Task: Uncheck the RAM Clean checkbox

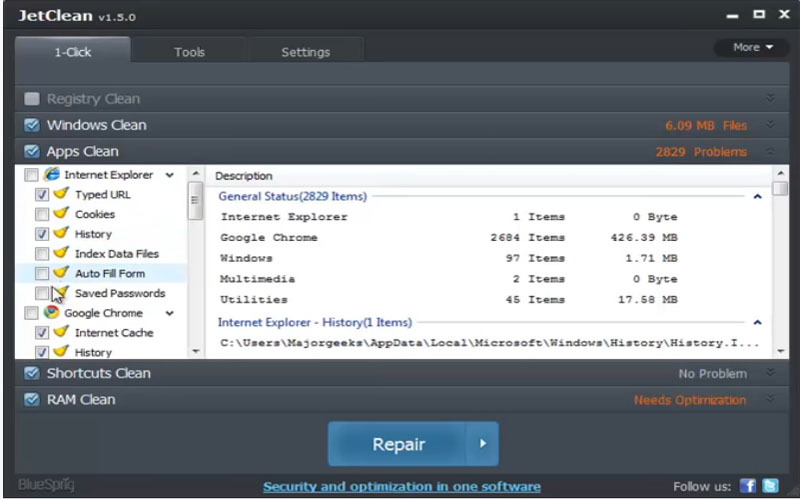Action: pyautogui.click(x=32, y=399)
